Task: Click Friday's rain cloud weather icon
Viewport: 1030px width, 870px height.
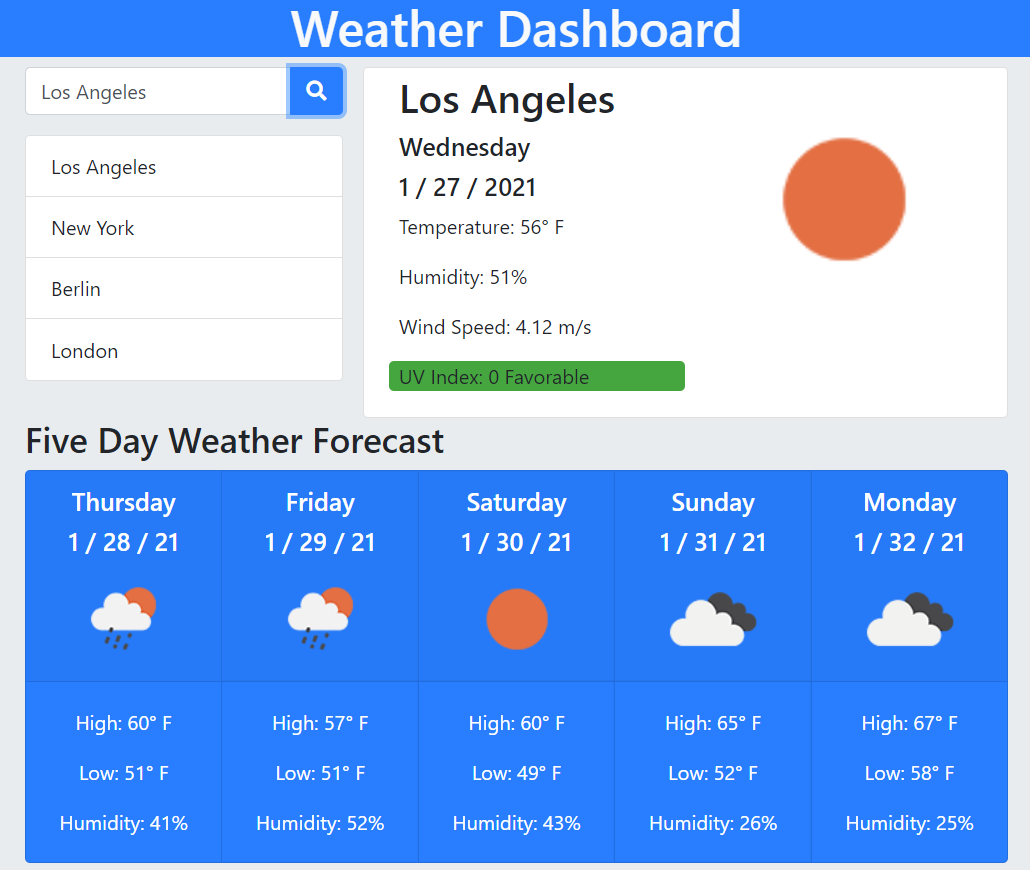Action: (320, 618)
